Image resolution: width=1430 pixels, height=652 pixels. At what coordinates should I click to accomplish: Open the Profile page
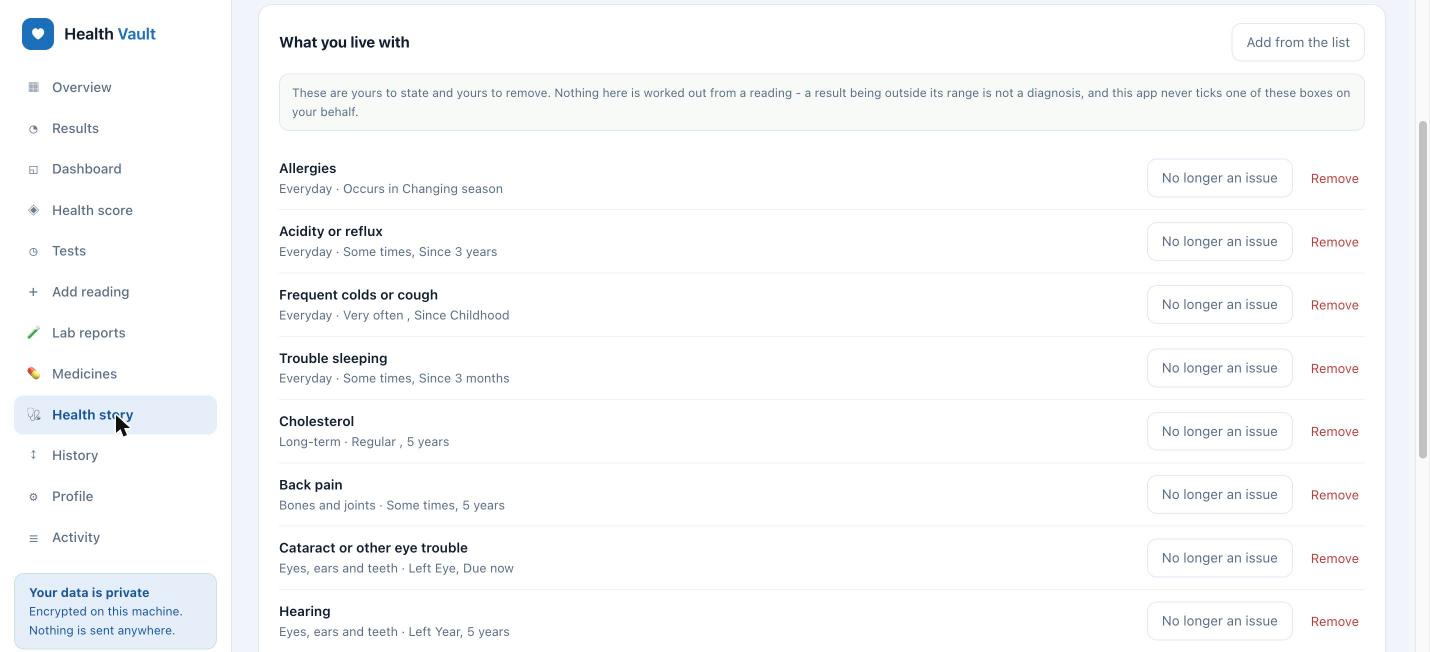pos(115,496)
